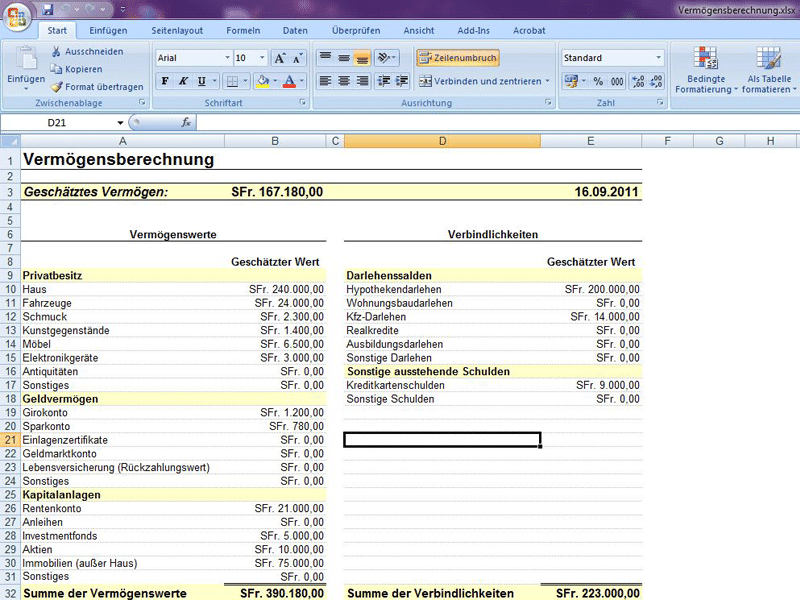
Task: Toggle underline with the U button
Action: (202, 81)
